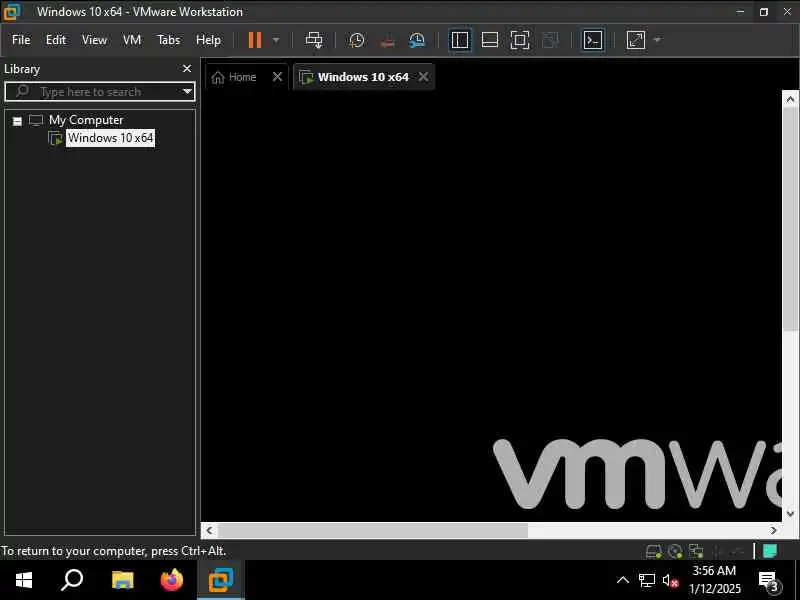The width and height of the screenshot is (800, 600).
Task: Open the VM menu
Action: 132,40
